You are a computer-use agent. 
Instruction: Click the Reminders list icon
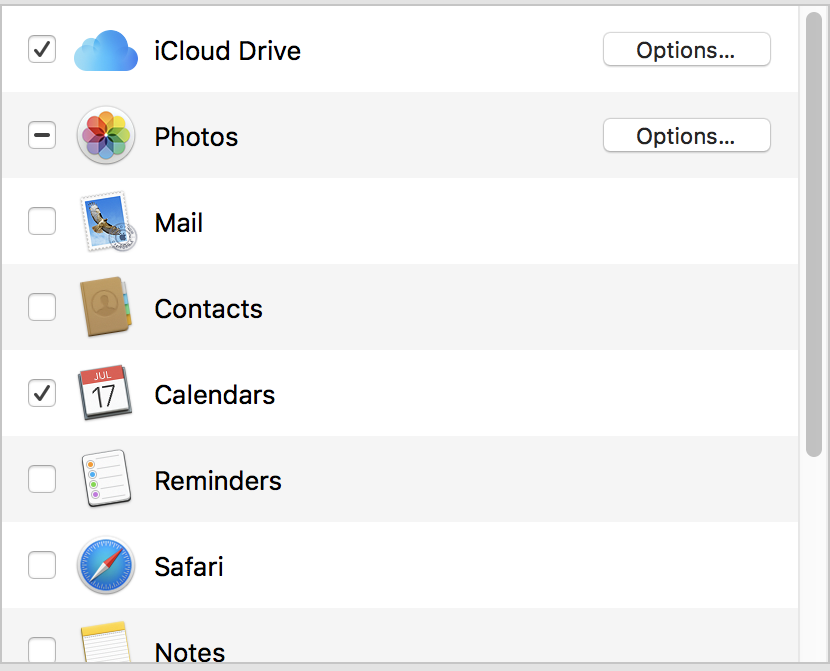[x=106, y=478]
